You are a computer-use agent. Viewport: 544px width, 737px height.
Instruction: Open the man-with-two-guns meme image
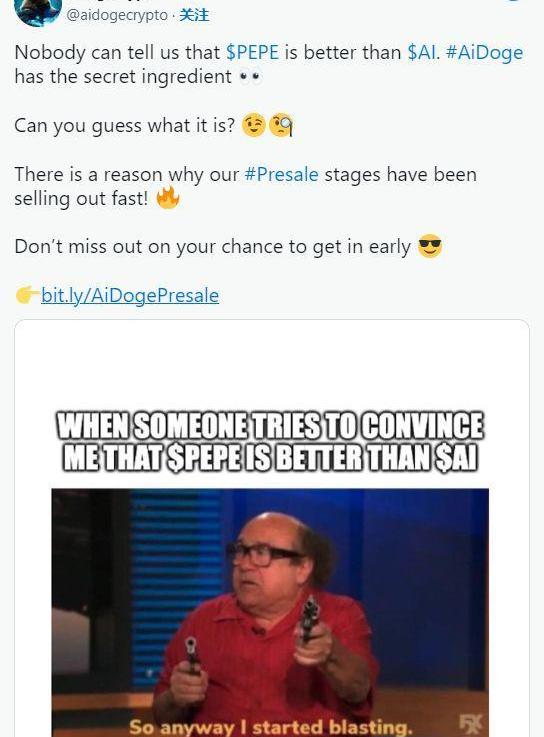tap(270, 612)
